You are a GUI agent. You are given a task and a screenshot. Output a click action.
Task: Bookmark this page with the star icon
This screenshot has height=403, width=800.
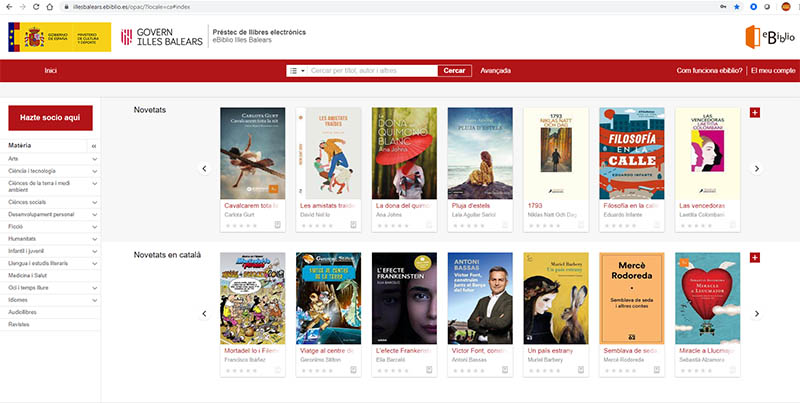(737, 7)
